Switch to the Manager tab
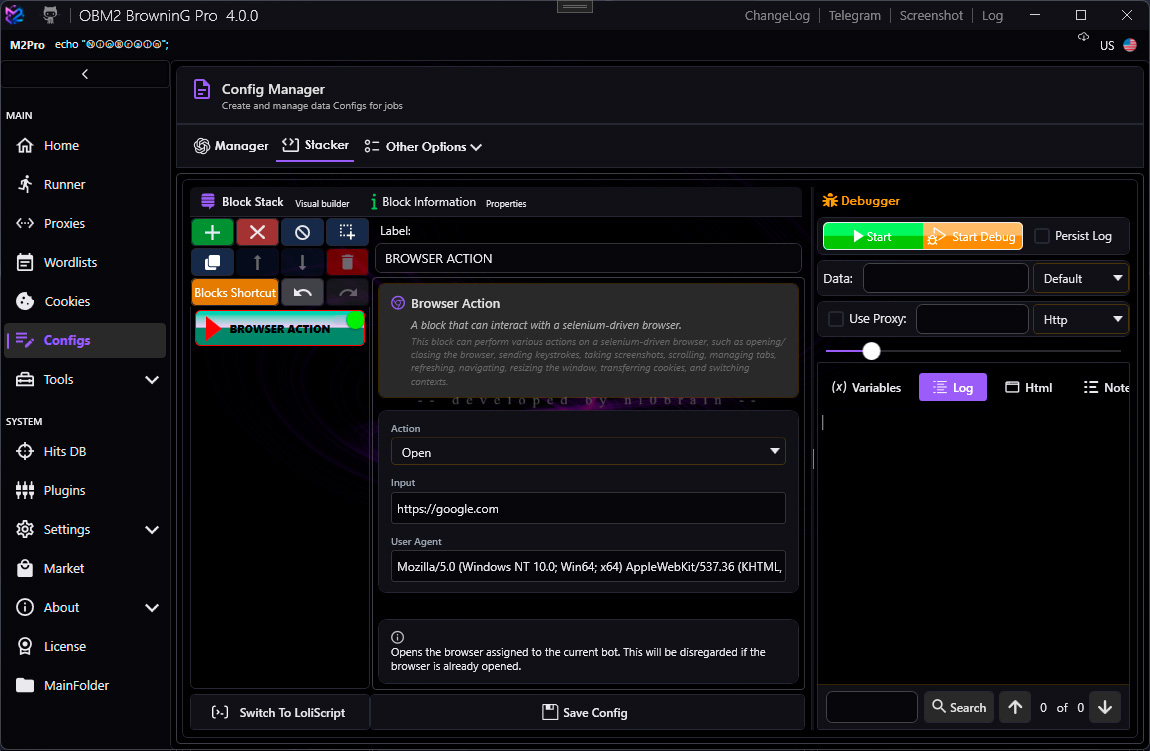This screenshot has width=1150, height=751. tap(231, 146)
